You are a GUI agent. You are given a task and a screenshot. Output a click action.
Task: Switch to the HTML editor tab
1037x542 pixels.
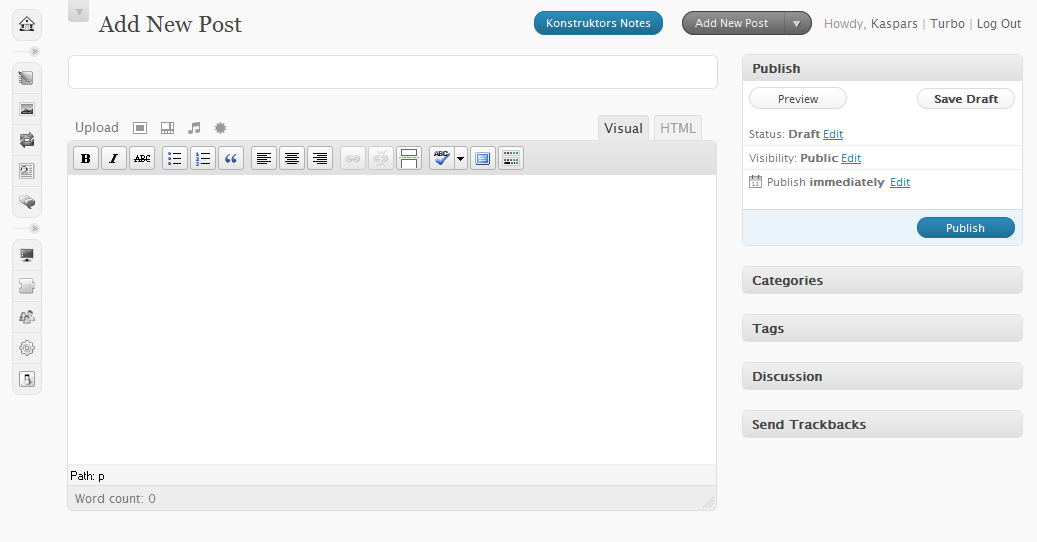(677, 128)
